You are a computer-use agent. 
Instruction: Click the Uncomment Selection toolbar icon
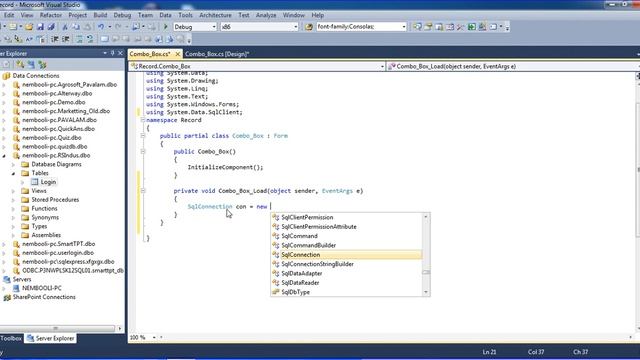(x=90, y=39)
